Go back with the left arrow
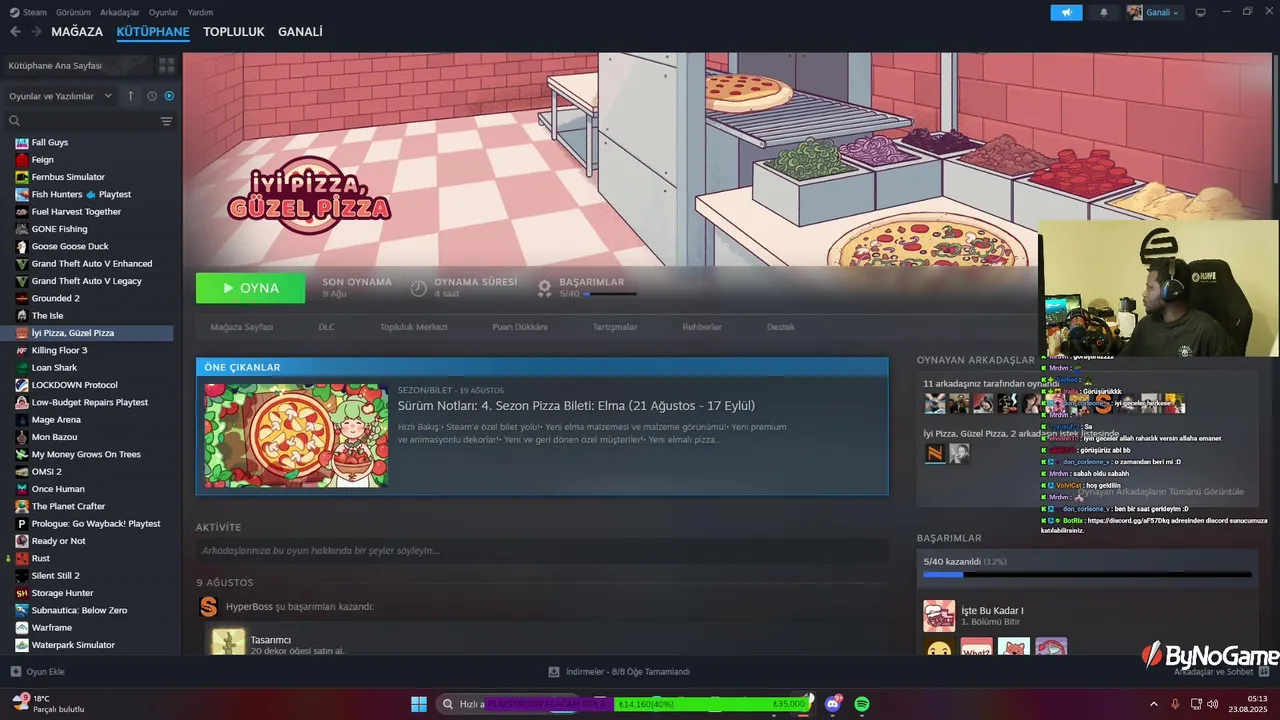Image resolution: width=1280 pixels, height=720 pixels. 15,32
